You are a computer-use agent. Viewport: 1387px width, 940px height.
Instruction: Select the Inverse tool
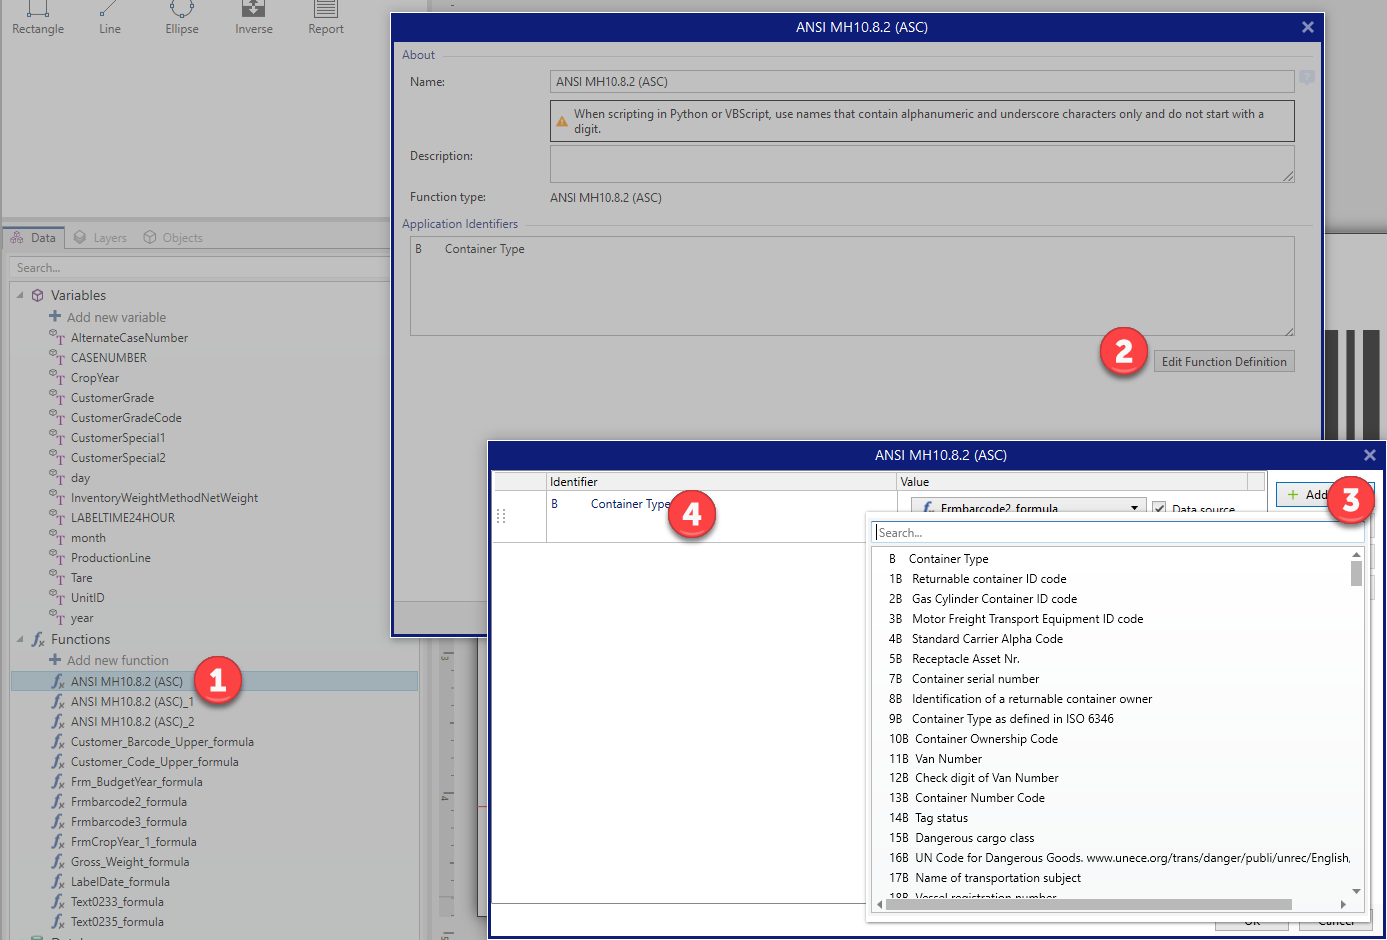click(x=254, y=18)
